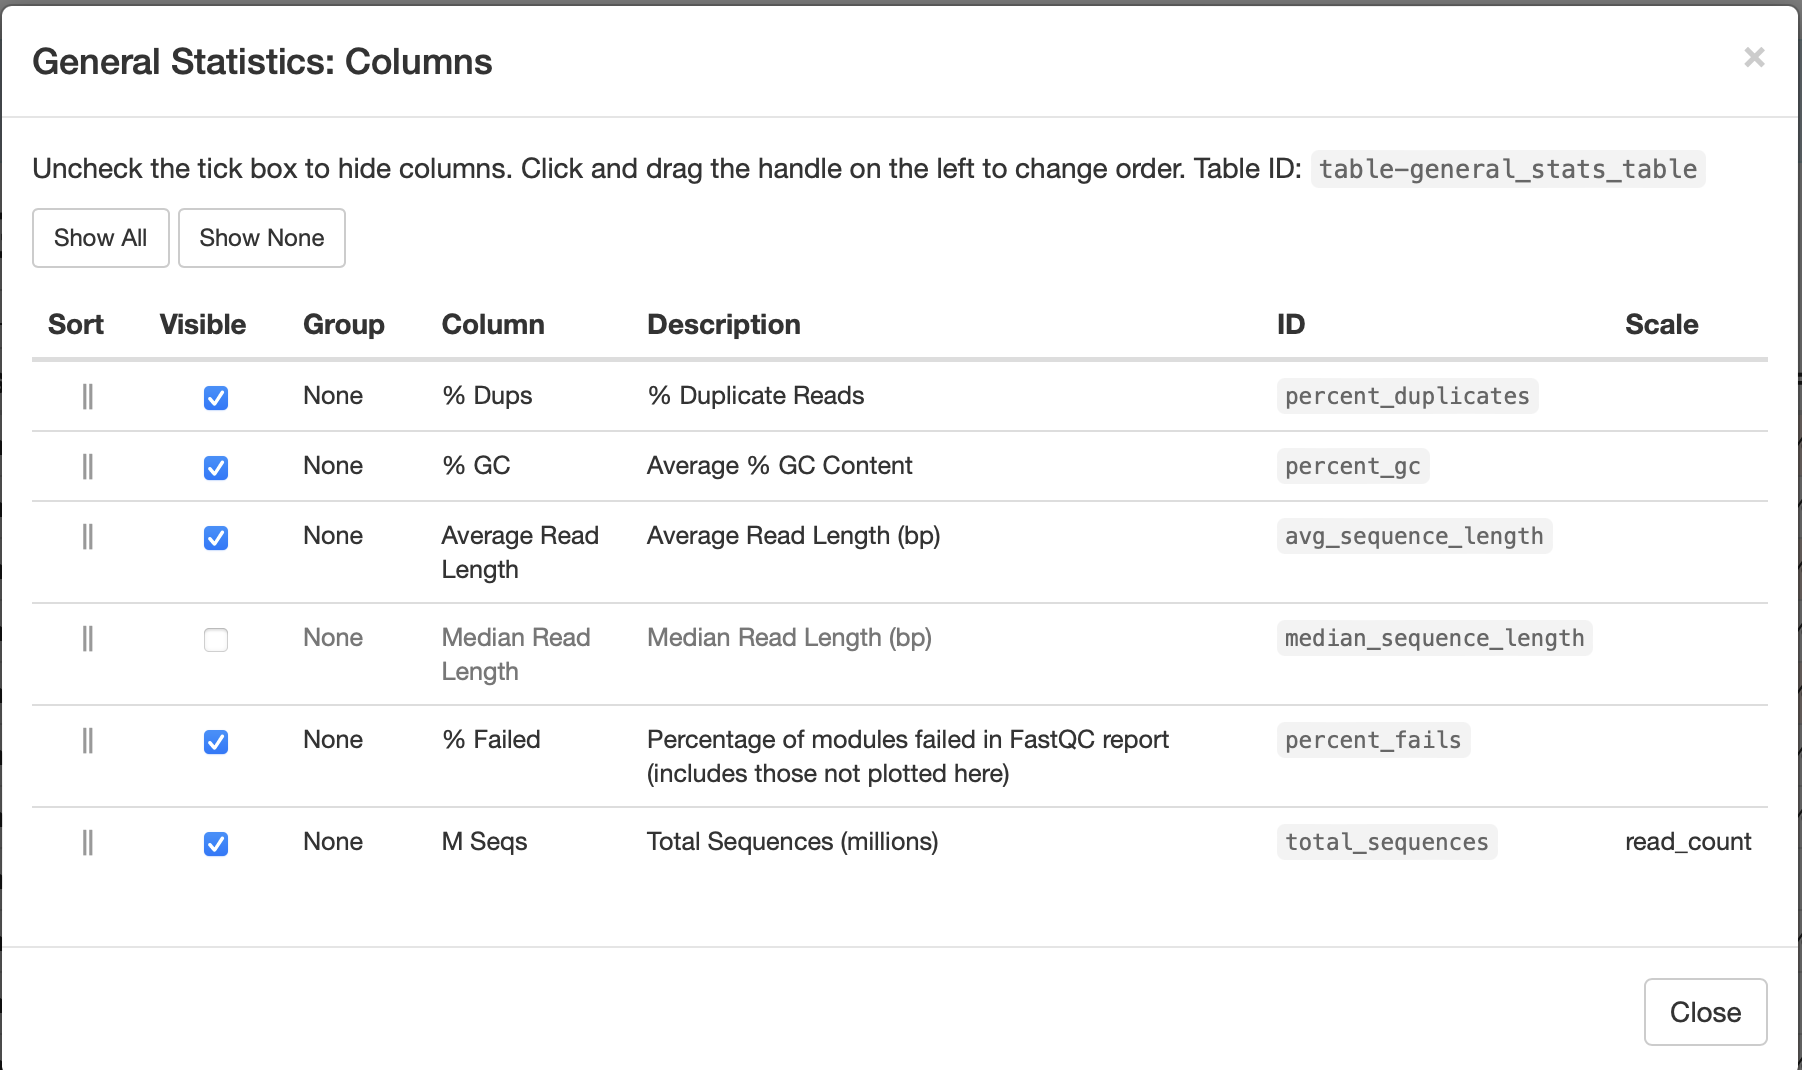
Task: Click the table-general_stats_table ID code
Action: click(1507, 169)
